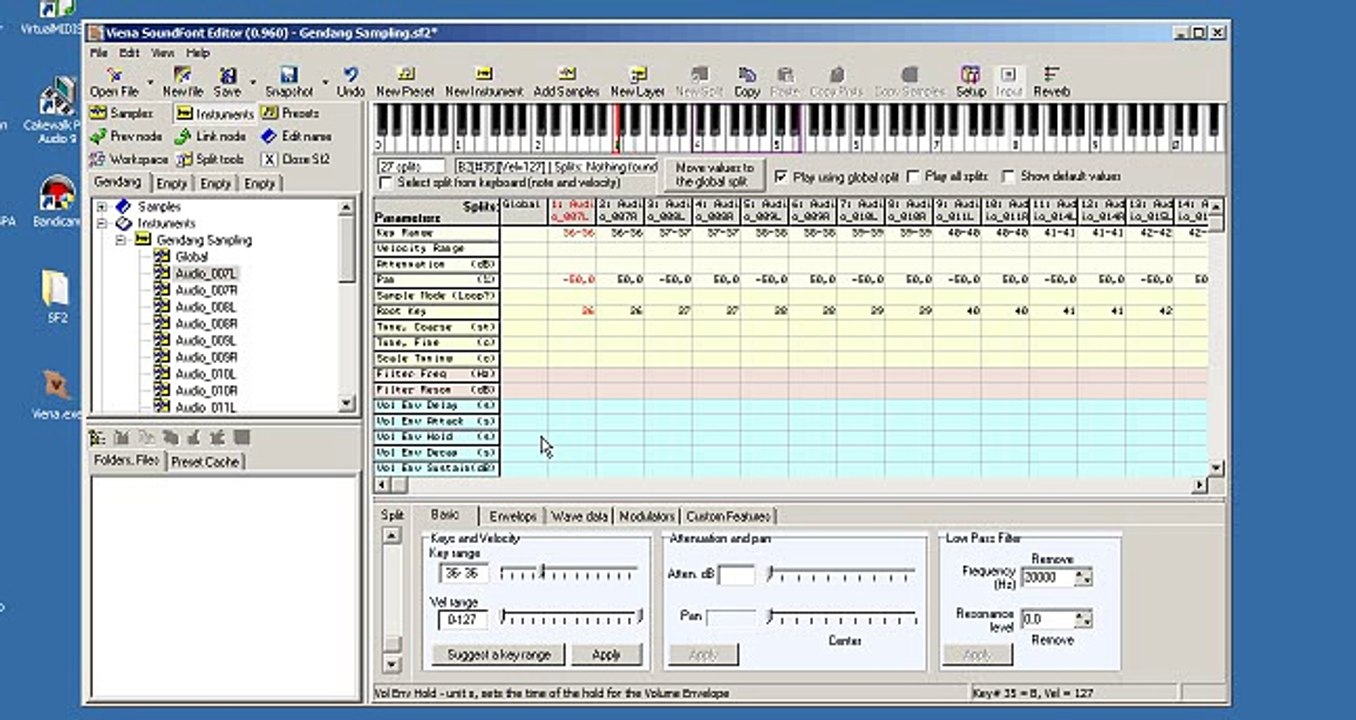This screenshot has height=720, width=1356.
Task: Click the Link node button
Action: click(x=209, y=136)
